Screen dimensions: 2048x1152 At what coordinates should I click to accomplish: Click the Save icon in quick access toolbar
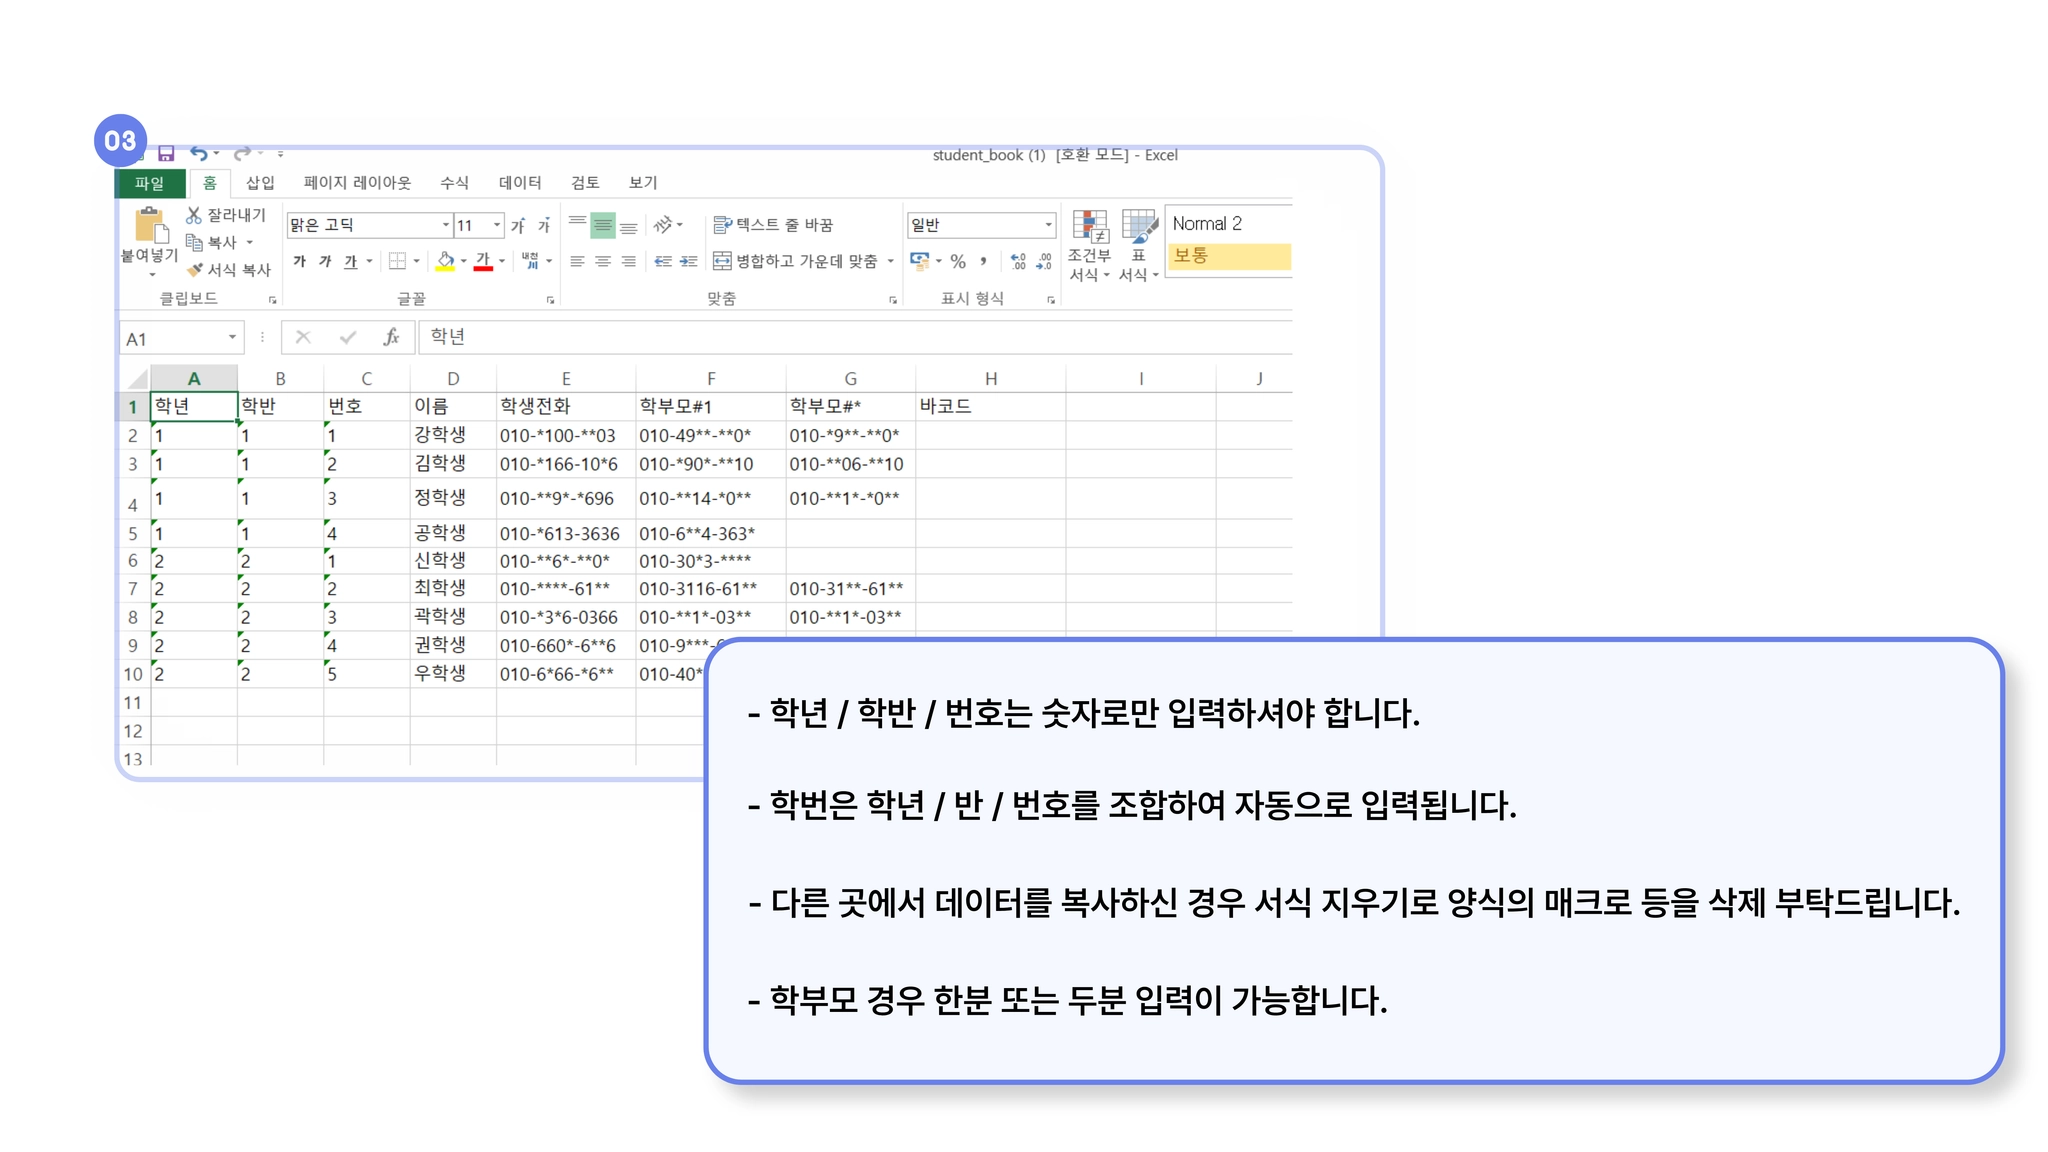click(x=166, y=153)
